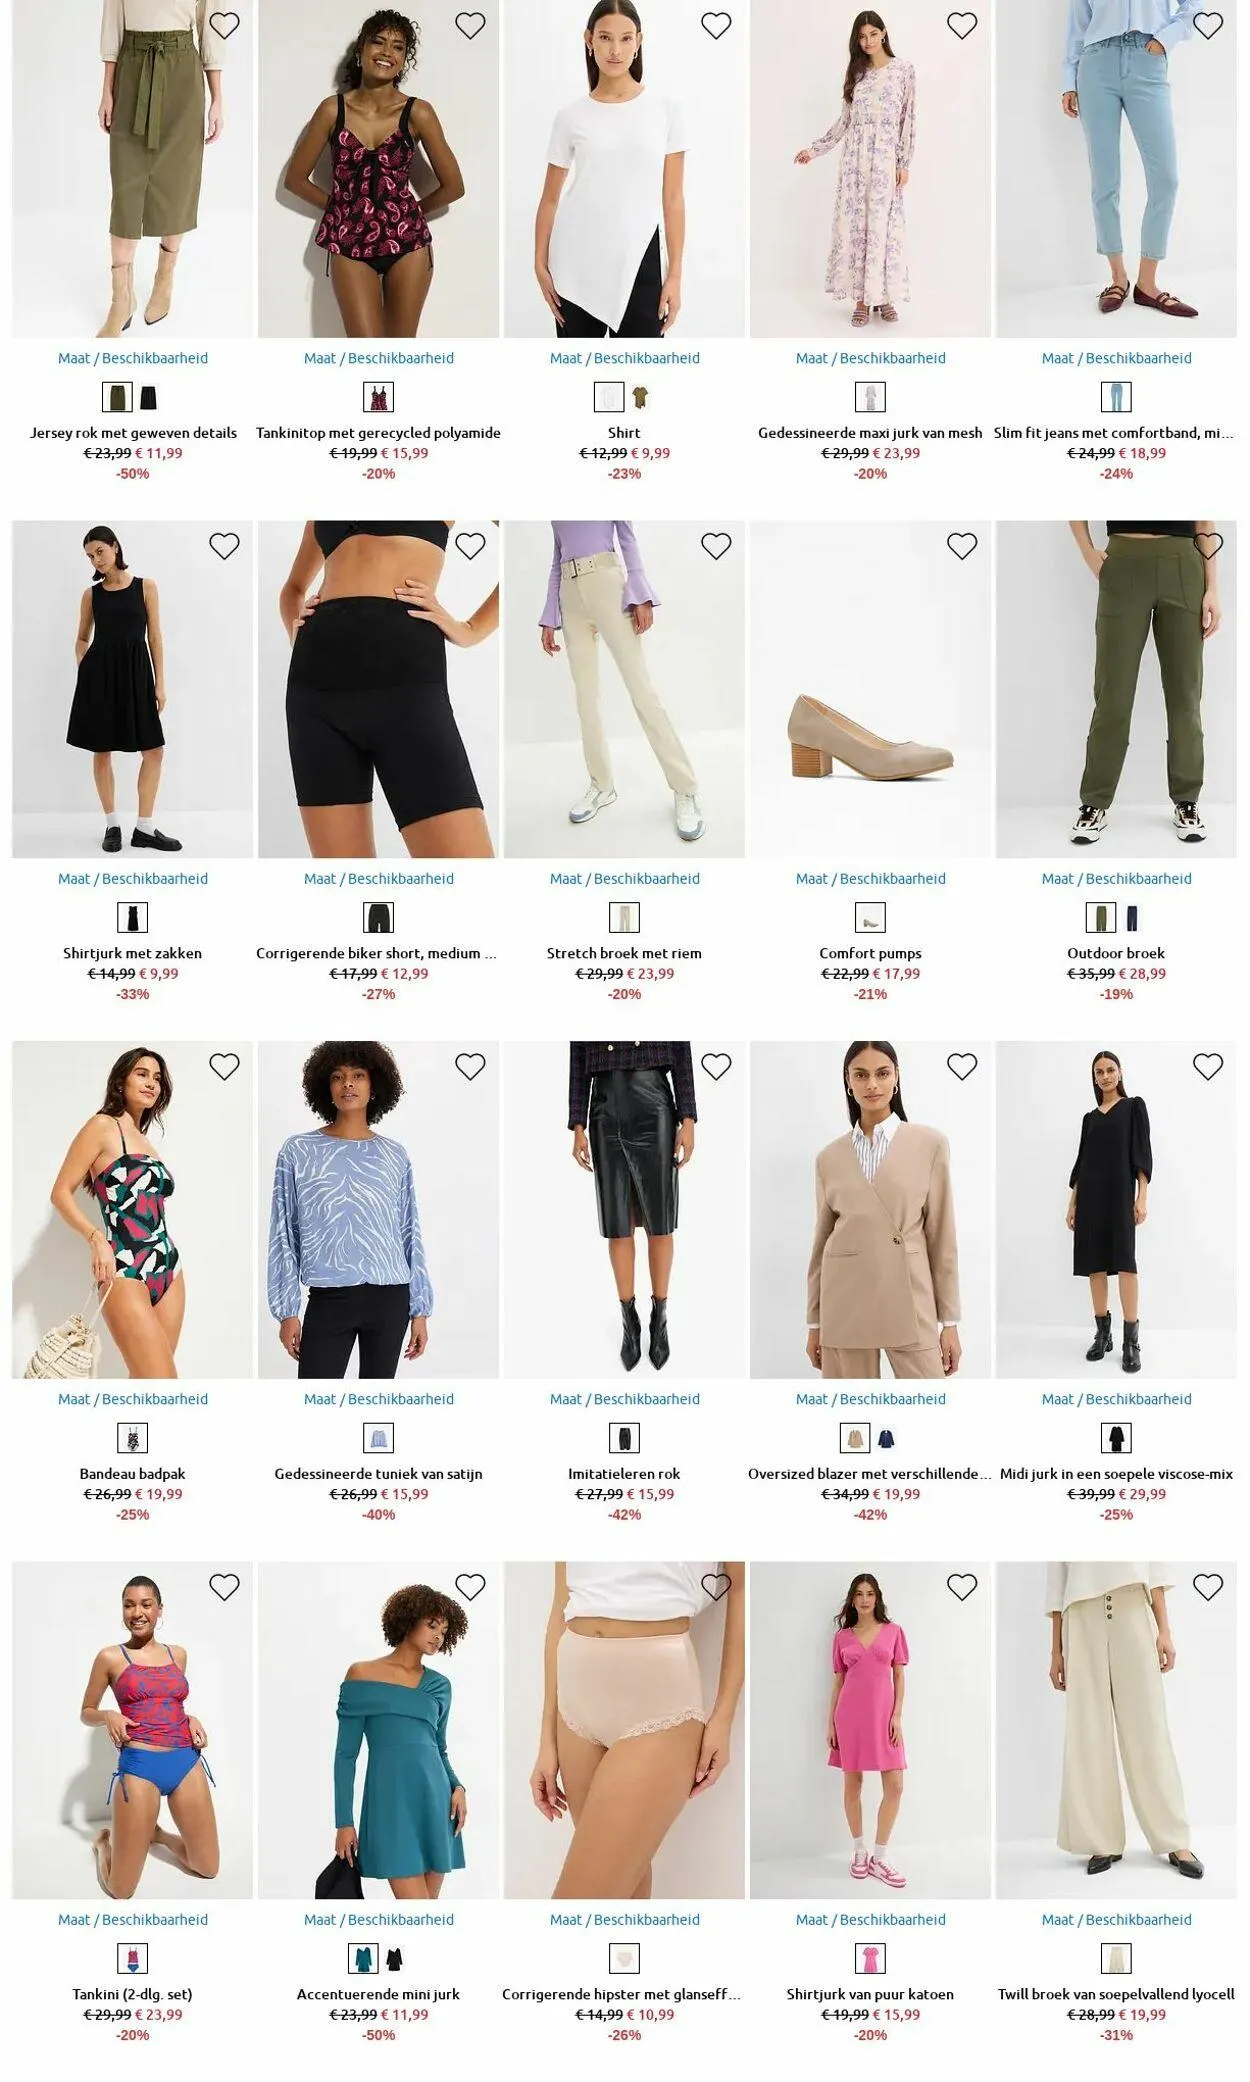Open Maat / Beschikbaarheid for Tankini set
Viewport: 1250px width, 2082px height.
pos(133,1919)
